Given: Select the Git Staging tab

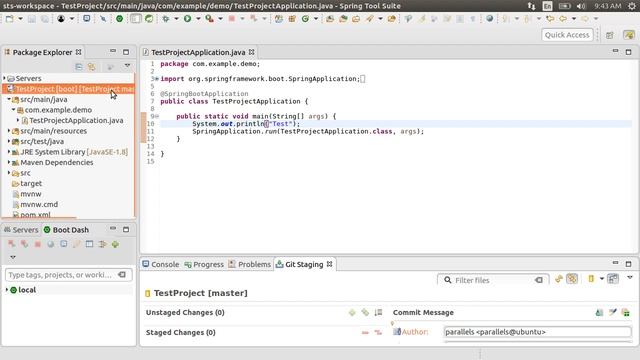Looking at the screenshot, I should click(x=304, y=264).
